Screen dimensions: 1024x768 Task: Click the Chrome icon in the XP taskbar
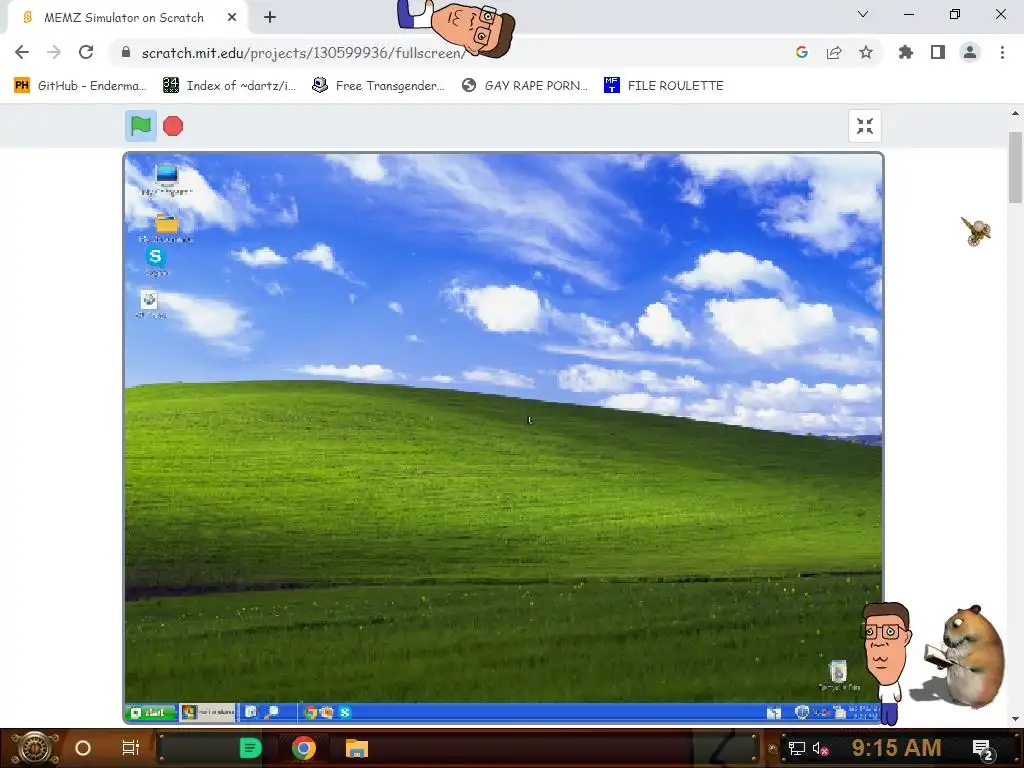point(310,712)
